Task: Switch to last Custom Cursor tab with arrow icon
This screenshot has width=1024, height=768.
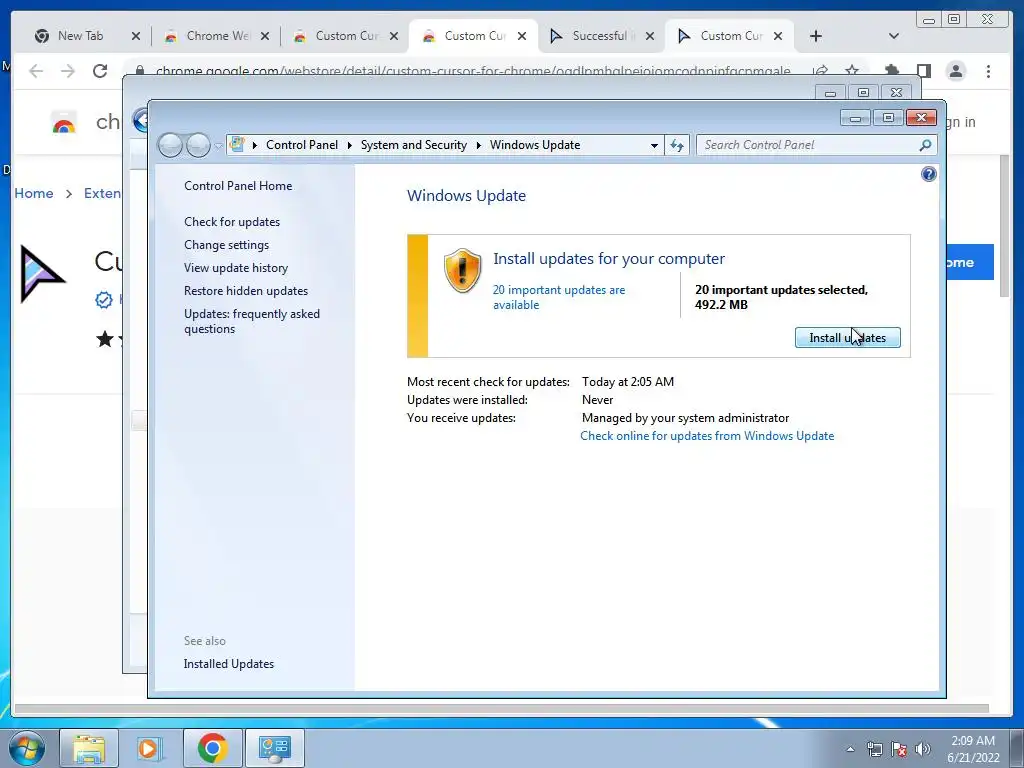Action: click(x=729, y=36)
